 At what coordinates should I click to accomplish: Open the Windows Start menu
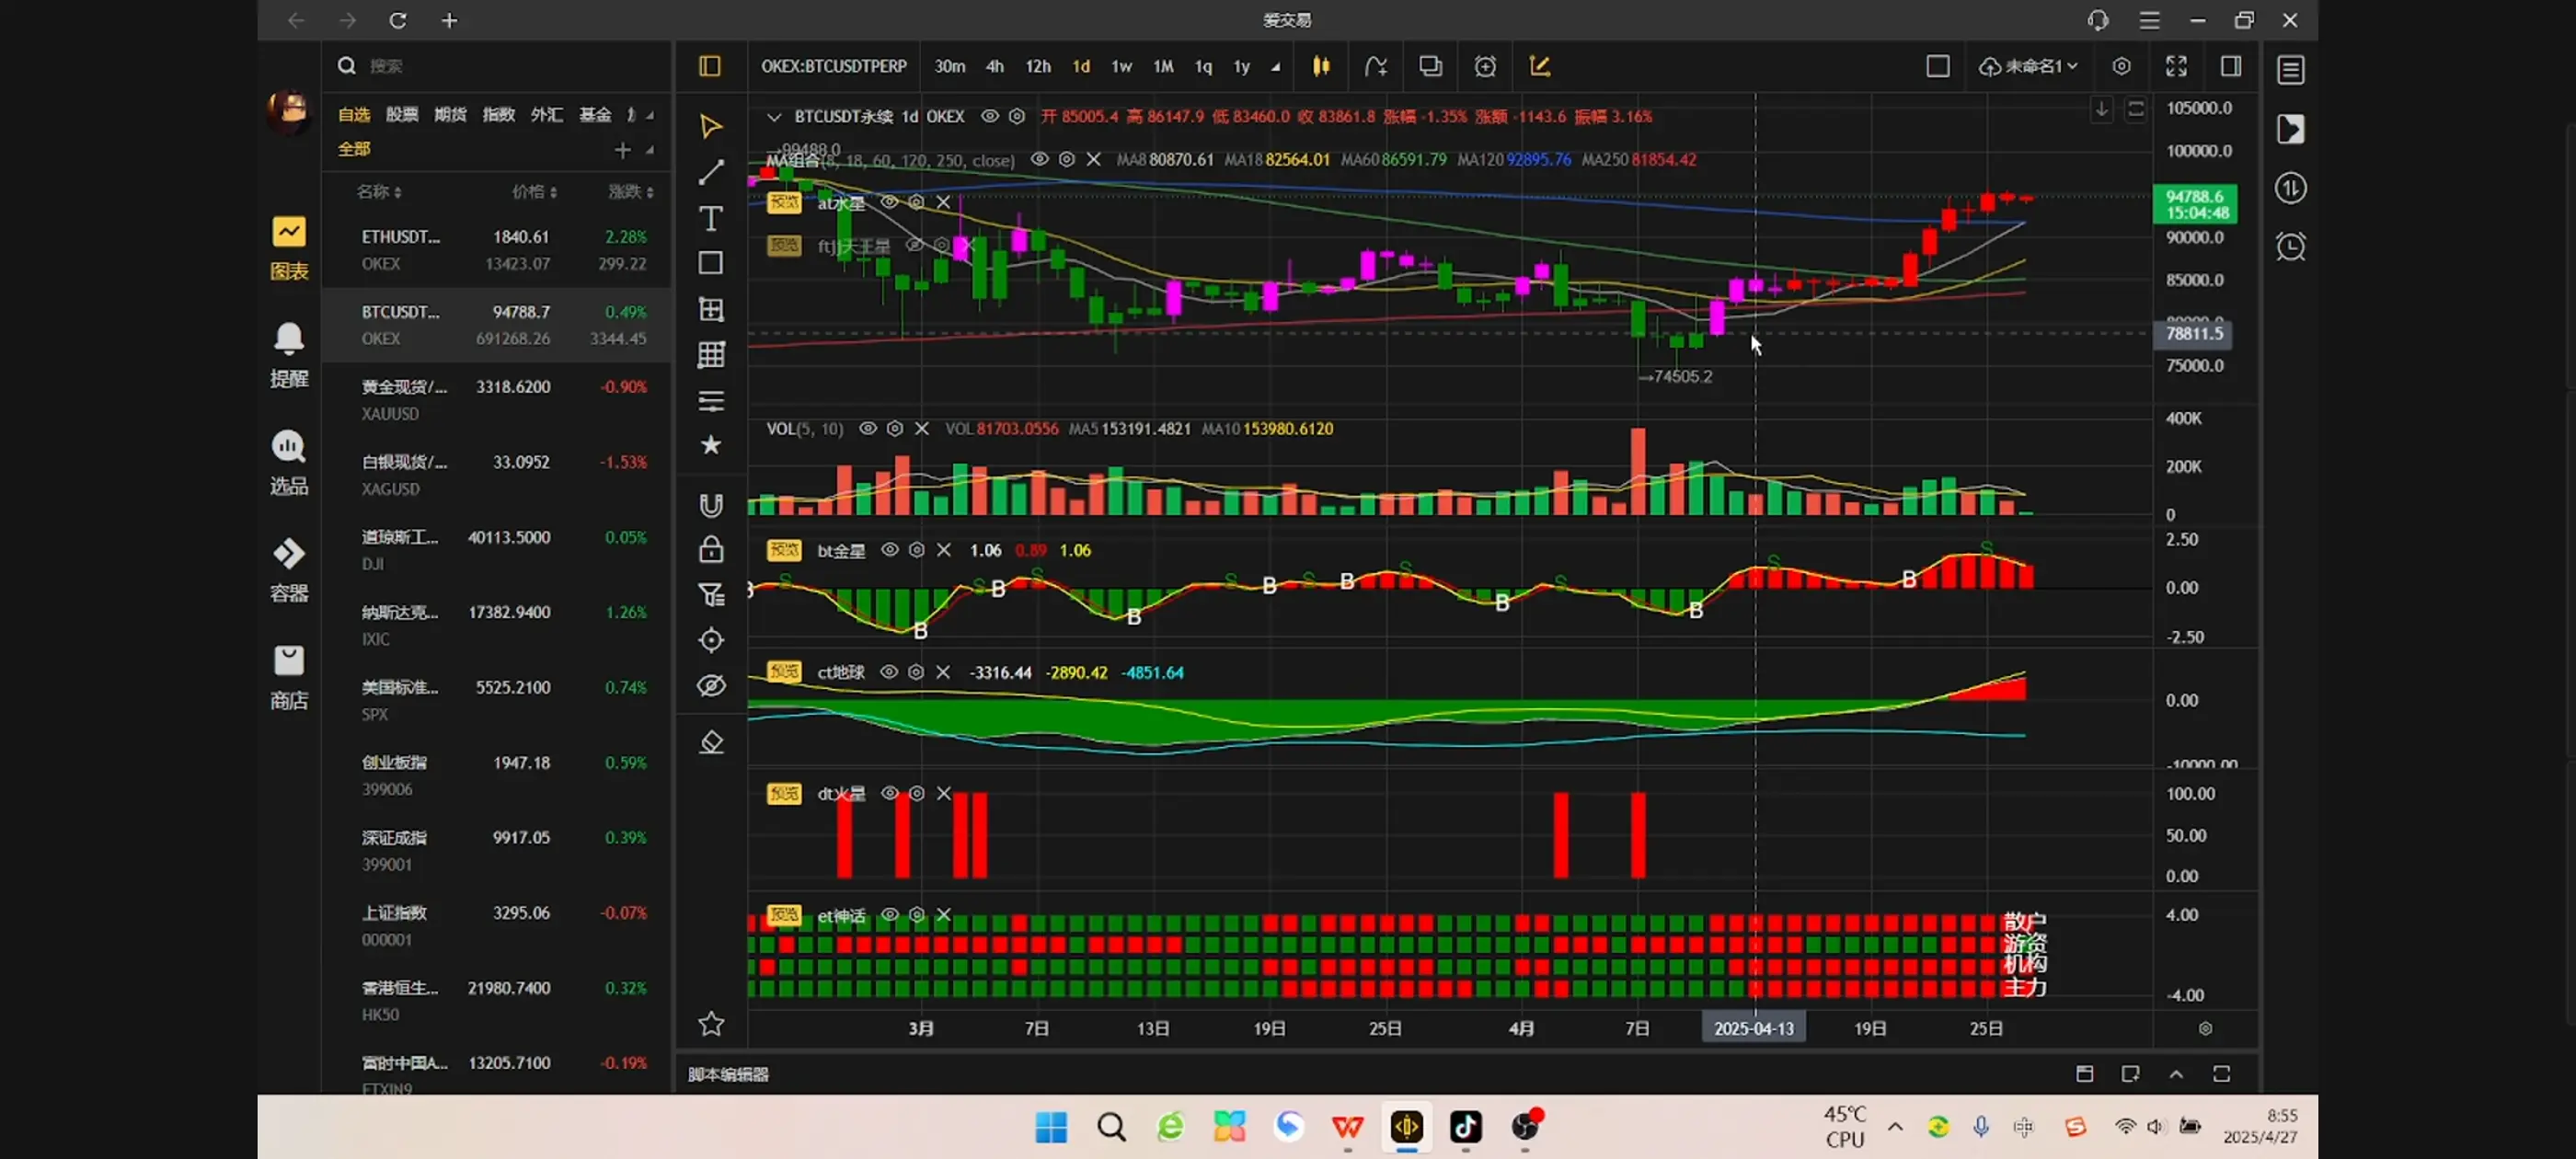pyautogui.click(x=1051, y=1127)
